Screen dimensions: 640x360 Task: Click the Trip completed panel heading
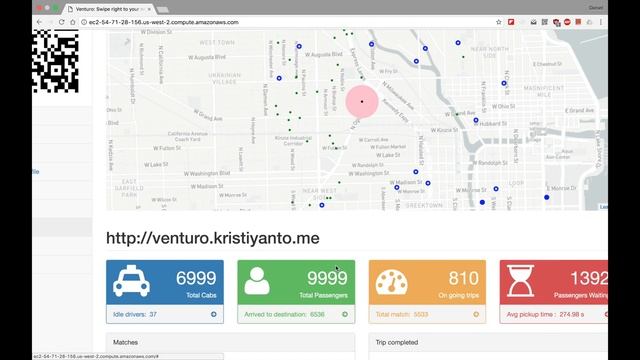[x=397, y=342]
